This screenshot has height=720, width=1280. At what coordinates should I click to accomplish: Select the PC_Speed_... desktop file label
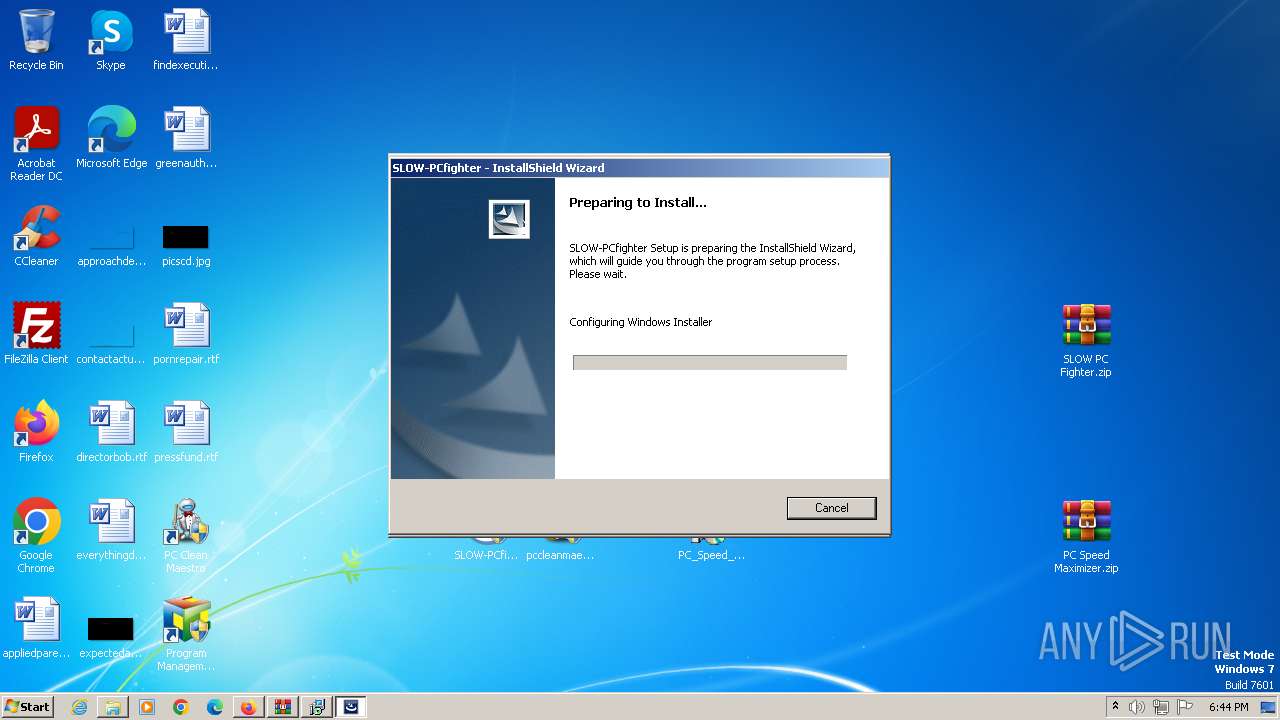(x=711, y=555)
